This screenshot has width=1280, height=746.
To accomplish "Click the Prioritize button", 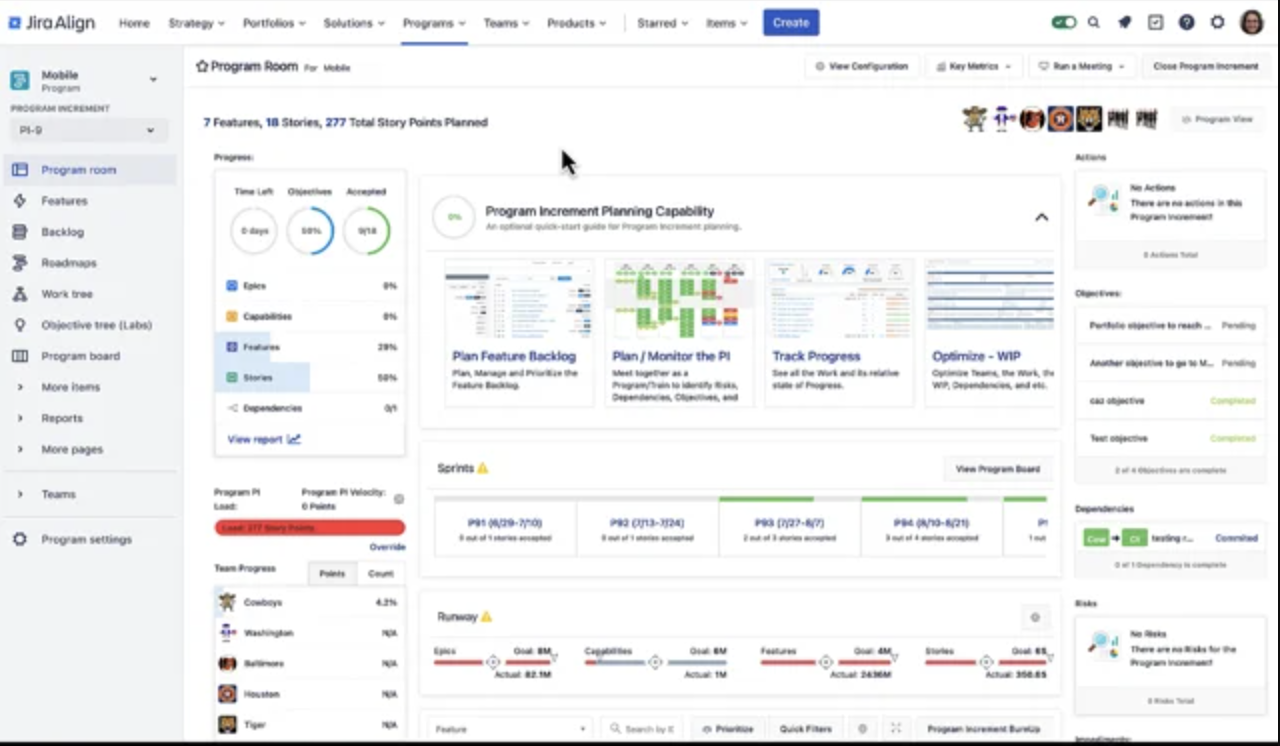I will coord(727,729).
